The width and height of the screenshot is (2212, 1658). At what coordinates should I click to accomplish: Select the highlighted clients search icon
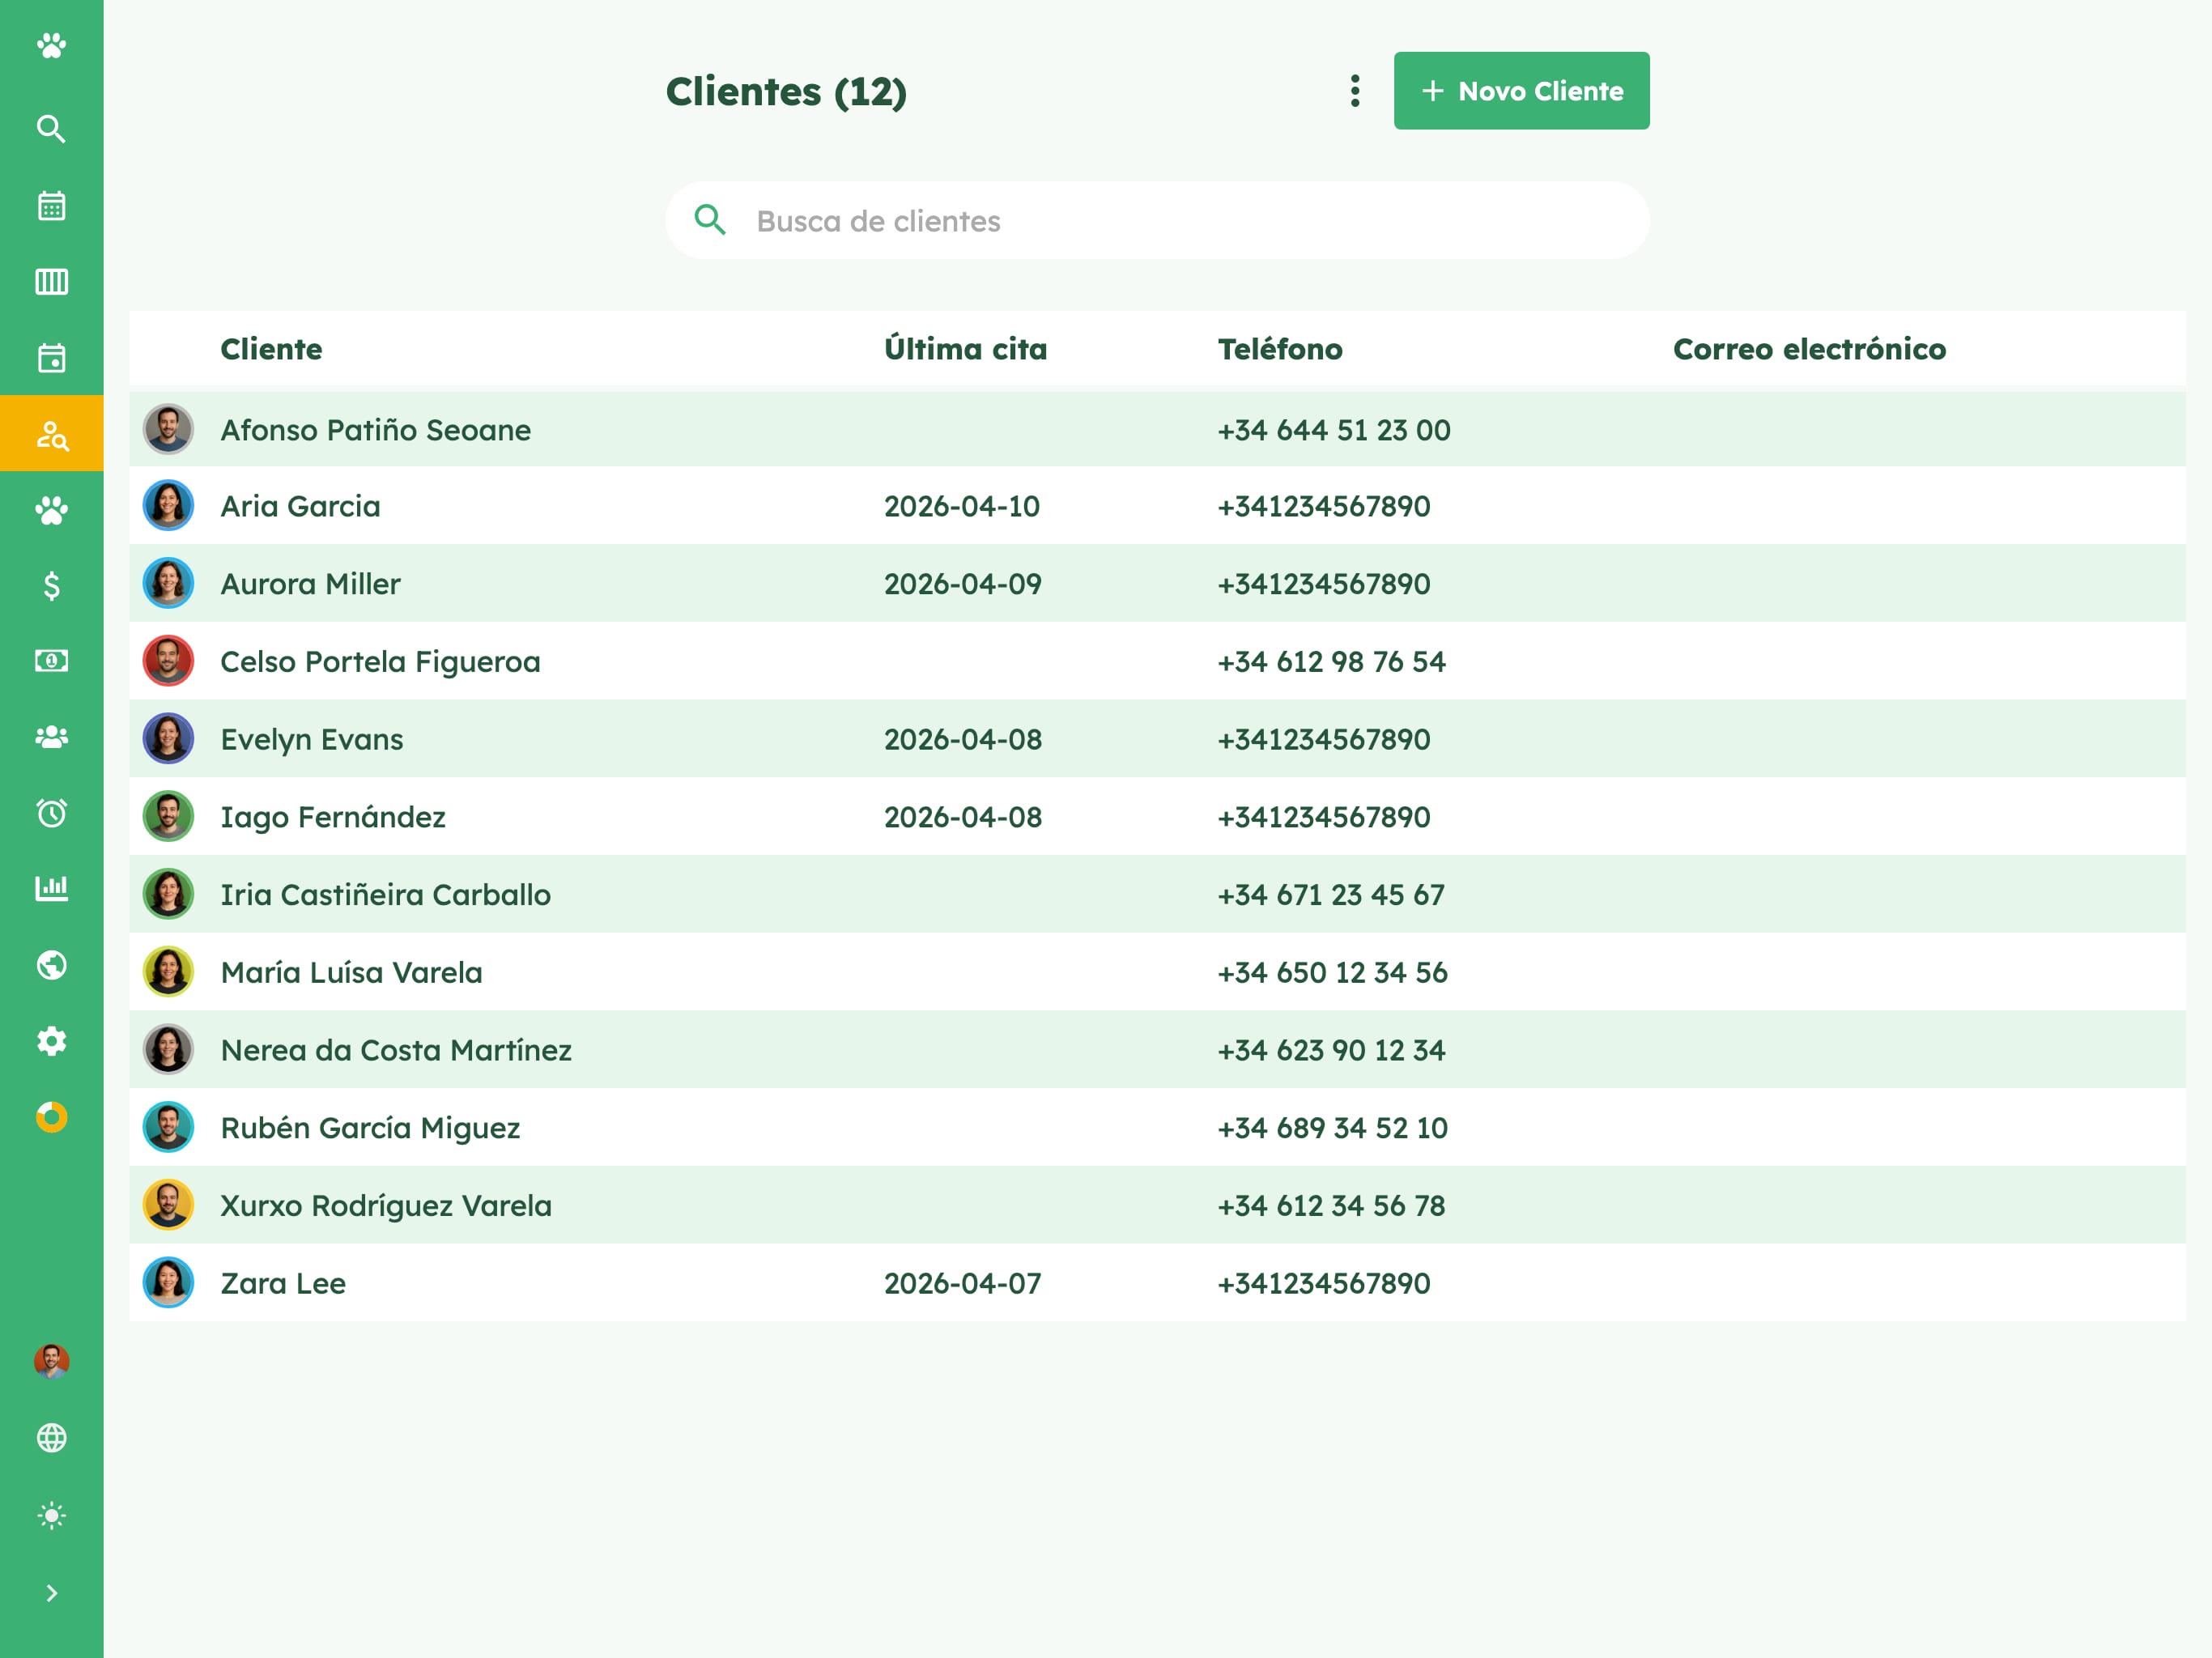click(51, 433)
